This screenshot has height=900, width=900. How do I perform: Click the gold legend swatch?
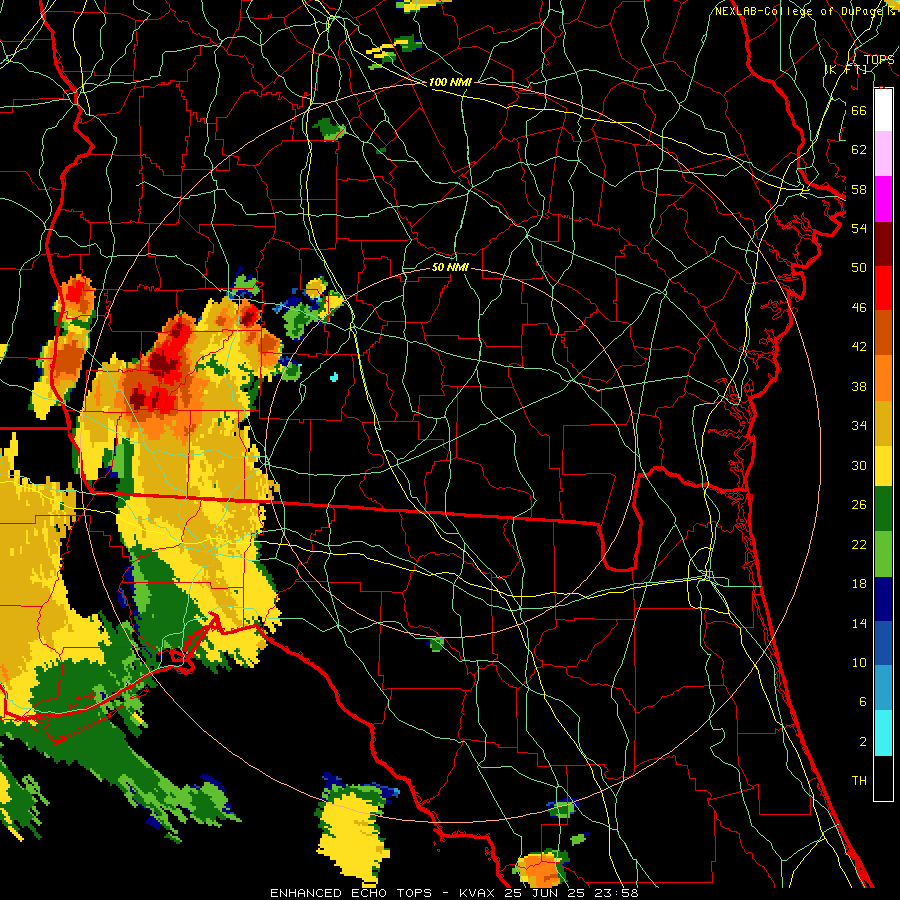click(883, 422)
